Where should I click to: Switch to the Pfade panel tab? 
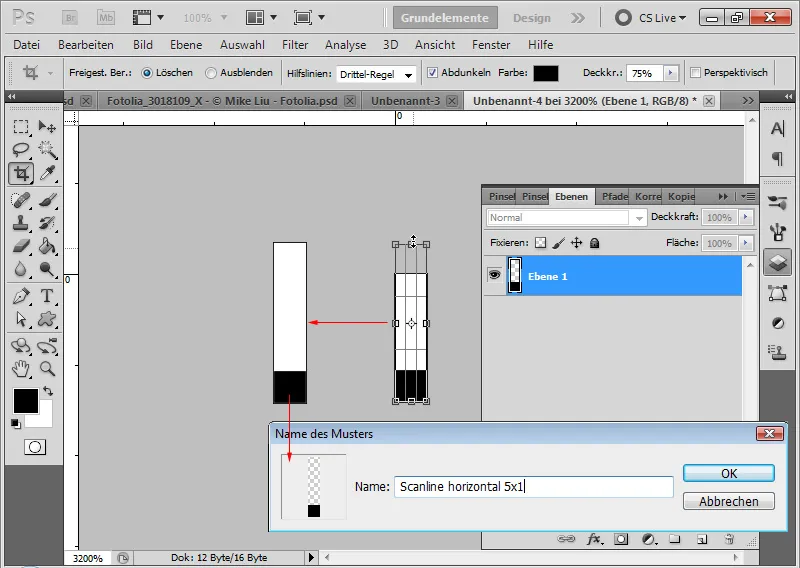tap(614, 196)
